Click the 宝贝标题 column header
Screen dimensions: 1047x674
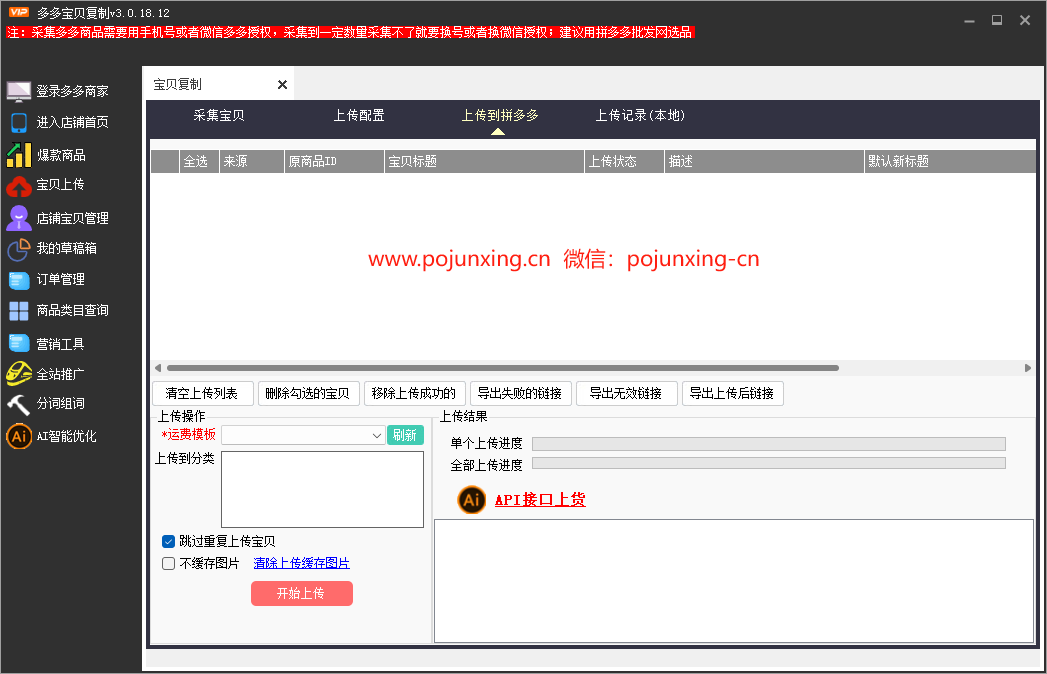484,162
